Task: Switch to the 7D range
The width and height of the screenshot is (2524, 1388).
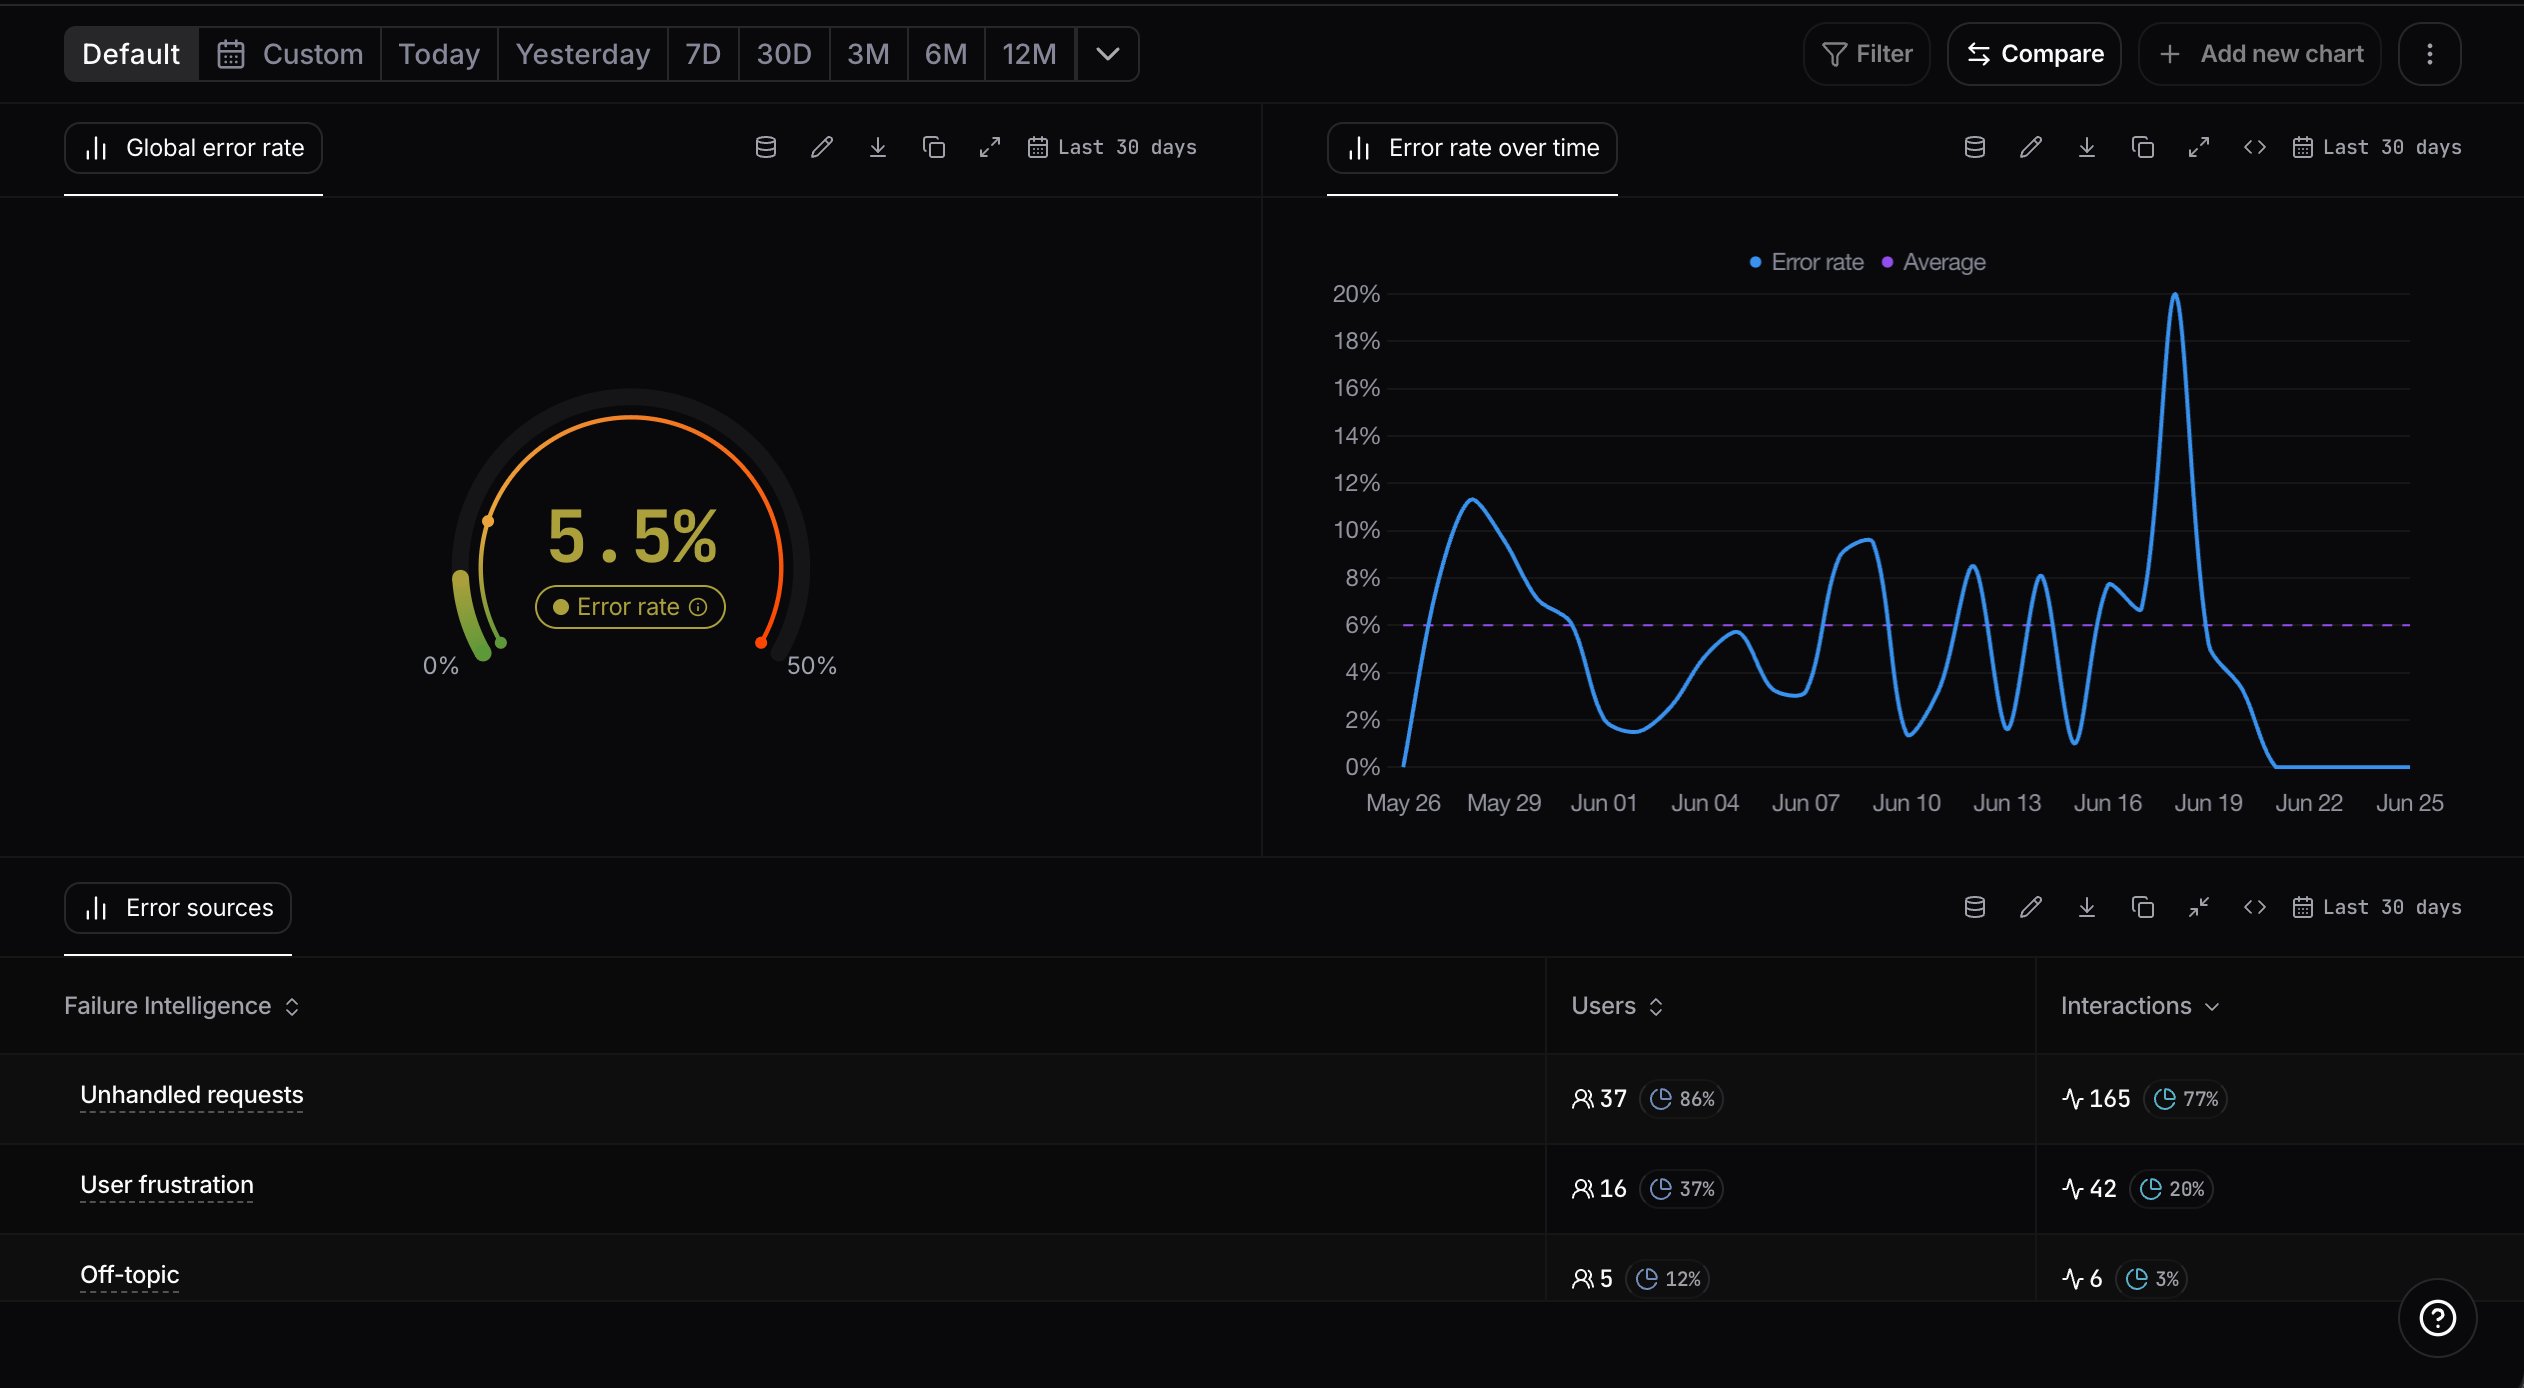Action: (x=703, y=54)
